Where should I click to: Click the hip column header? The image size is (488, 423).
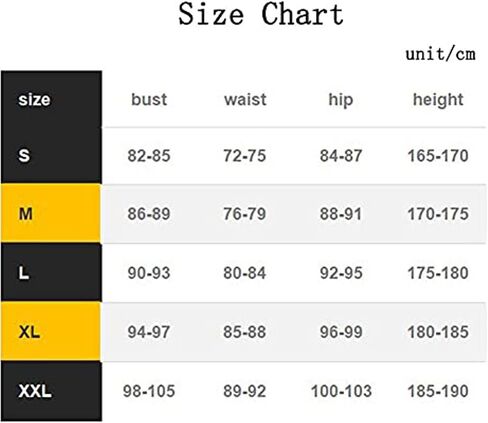341,100
